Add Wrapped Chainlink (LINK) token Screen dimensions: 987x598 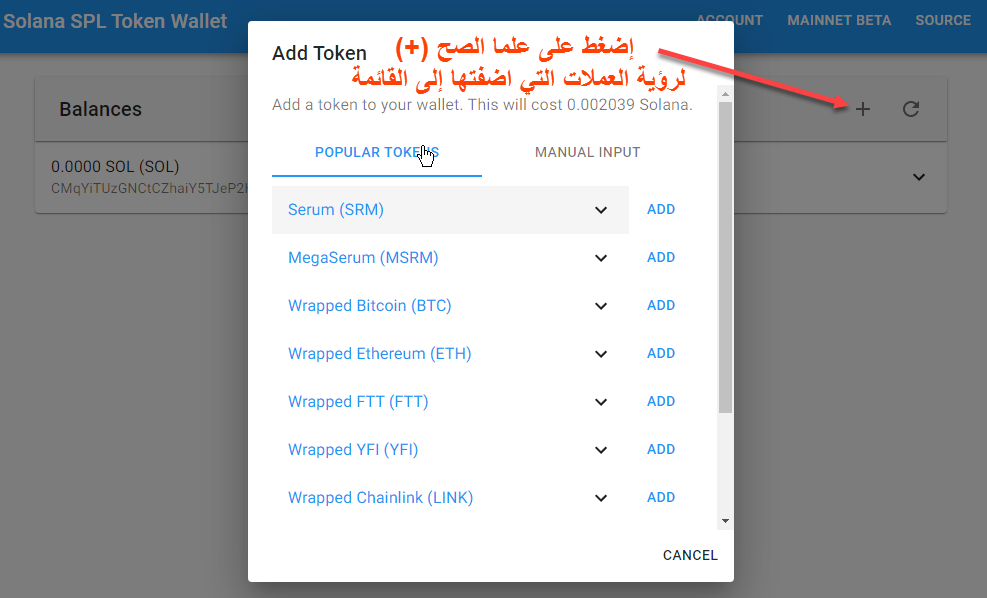[x=661, y=497]
